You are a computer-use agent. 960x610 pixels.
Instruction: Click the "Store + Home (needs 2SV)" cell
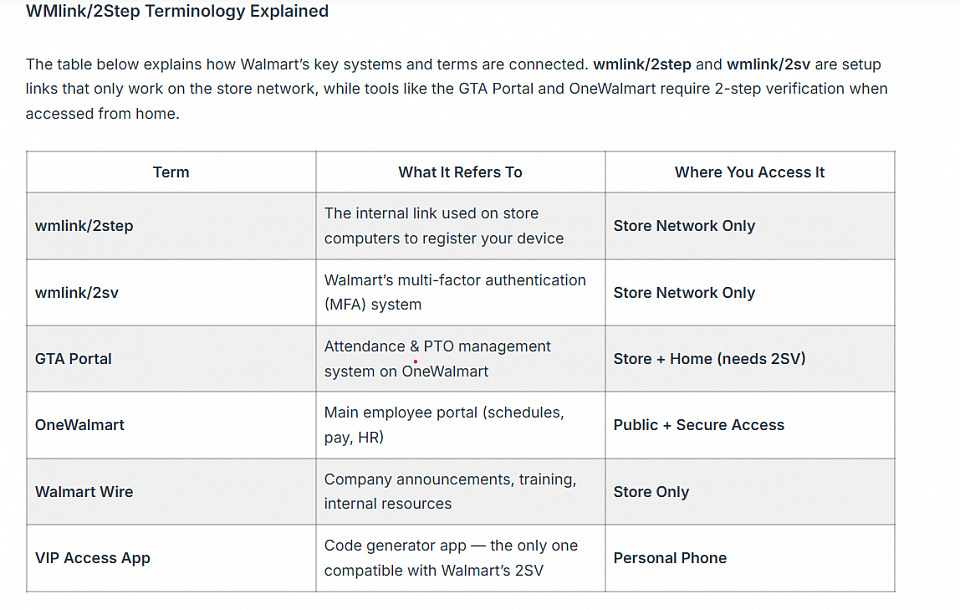click(x=709, y=359)
